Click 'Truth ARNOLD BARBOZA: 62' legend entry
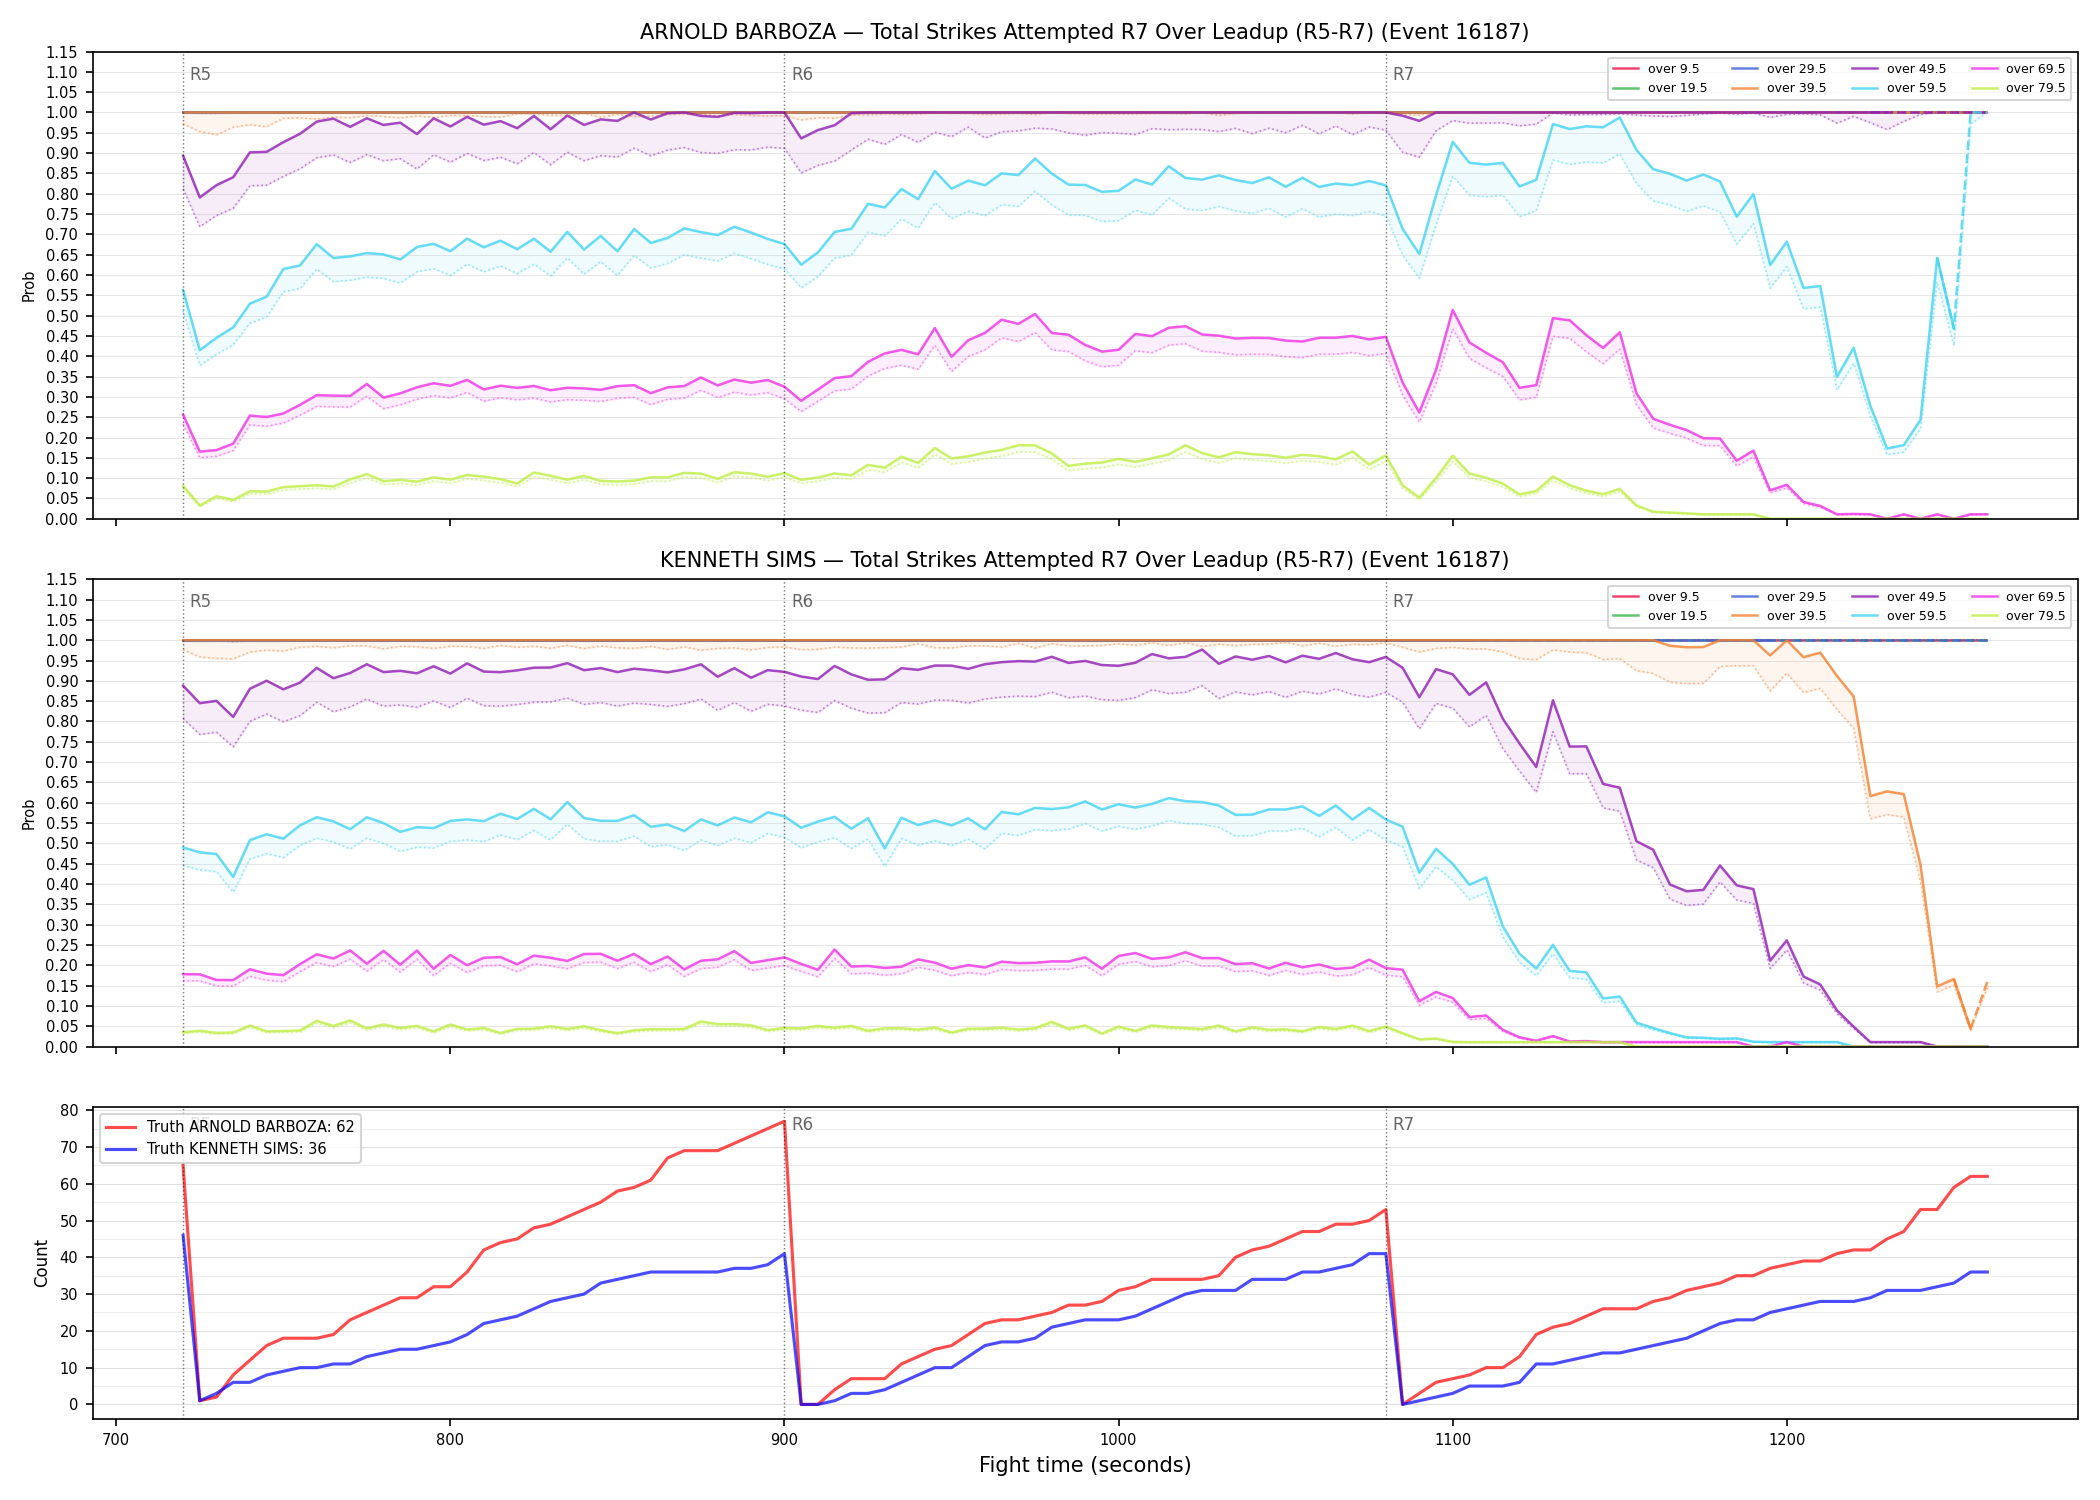2100x1500 pixels. [x=230, y=1127]
